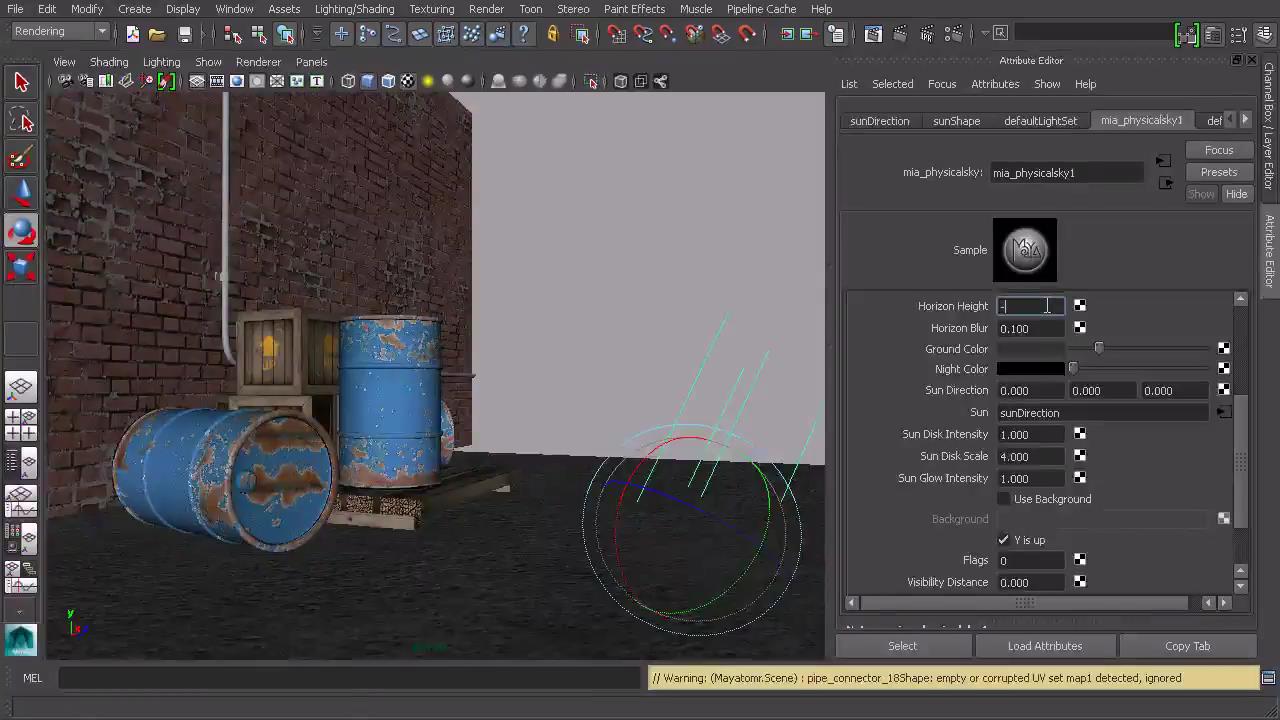This screenshot has height=720, width=1280.
Task: Open the Rendering menu set dropdown
Action: 60,32
